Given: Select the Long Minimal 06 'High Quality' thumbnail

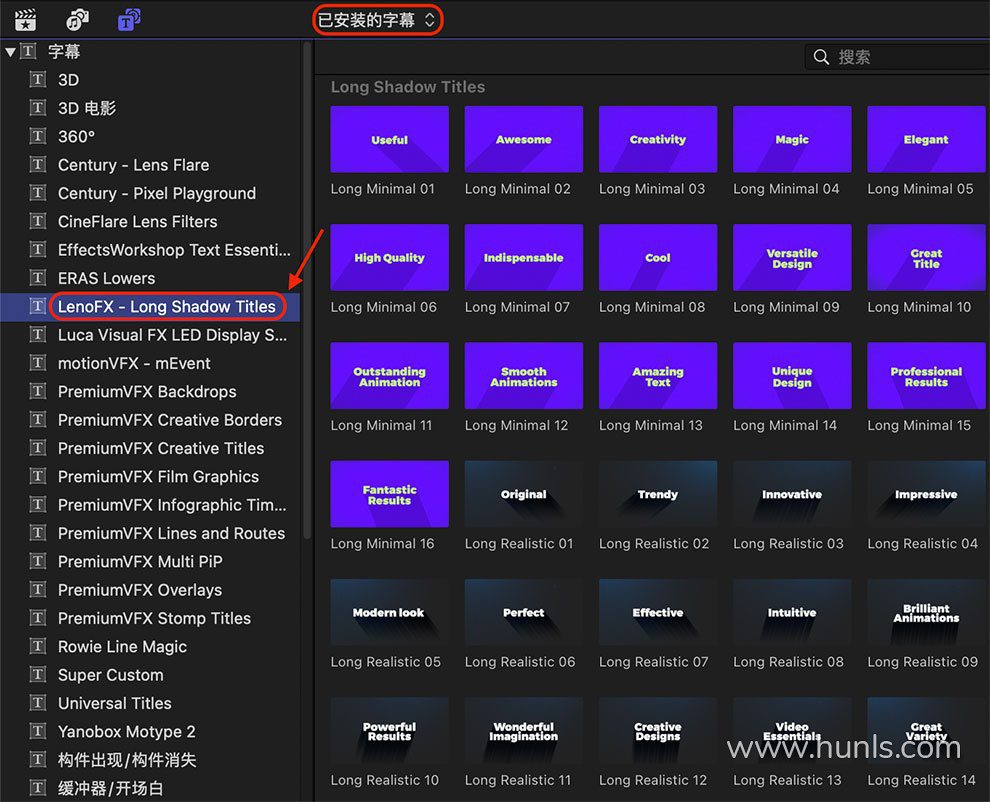Looking at the screenshot, I should 390,257.
